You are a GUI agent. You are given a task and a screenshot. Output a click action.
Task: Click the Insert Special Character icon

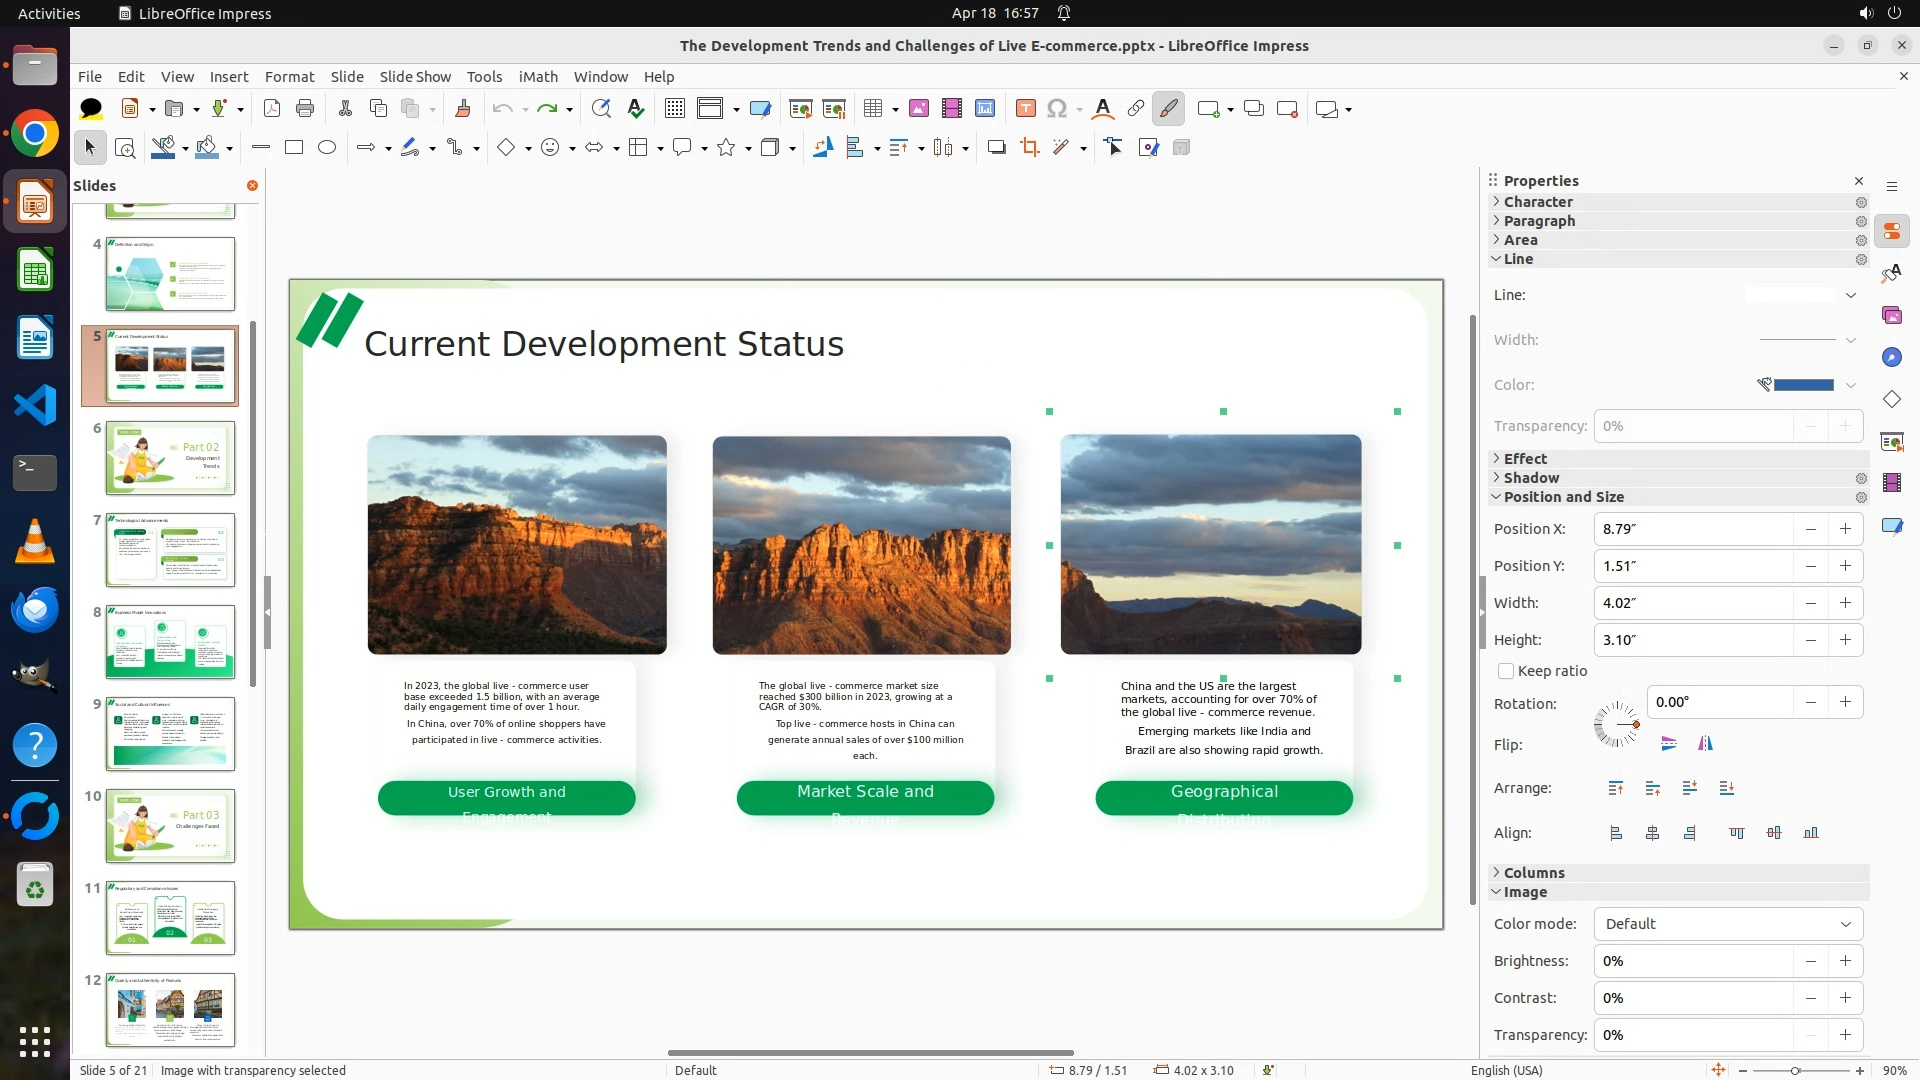click(x=1057, y=109)
